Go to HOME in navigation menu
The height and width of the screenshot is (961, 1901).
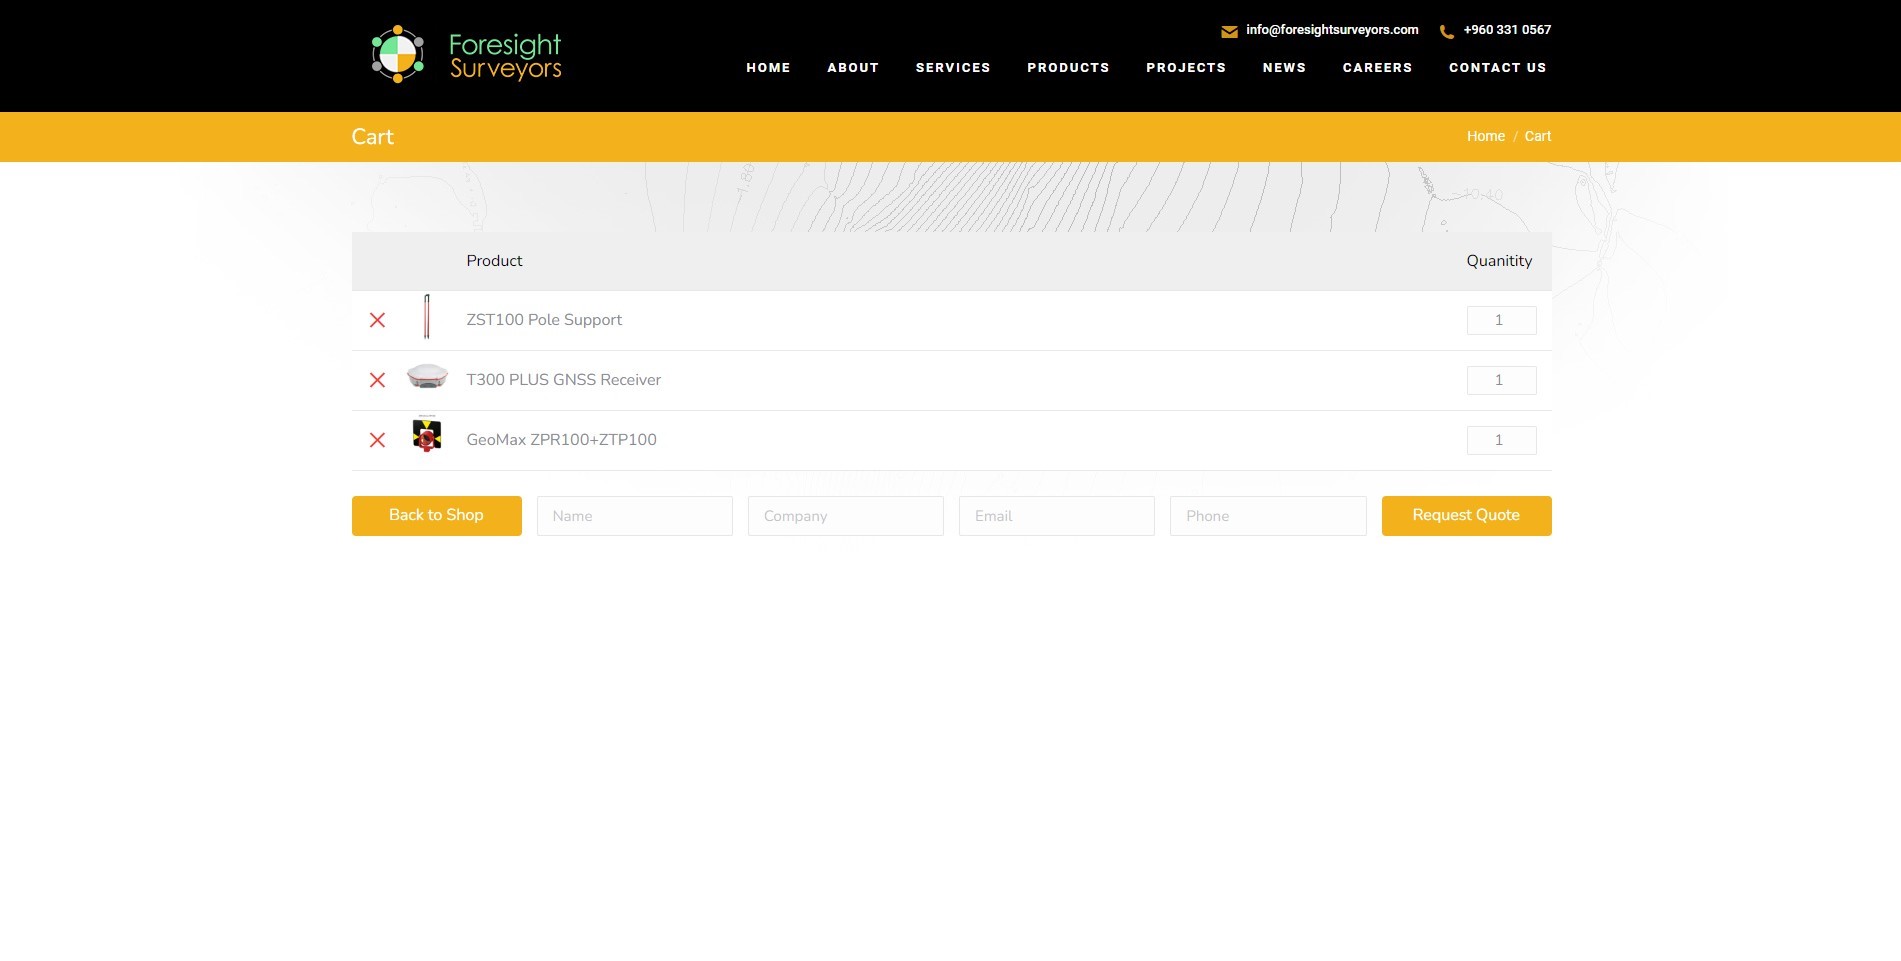768,68
